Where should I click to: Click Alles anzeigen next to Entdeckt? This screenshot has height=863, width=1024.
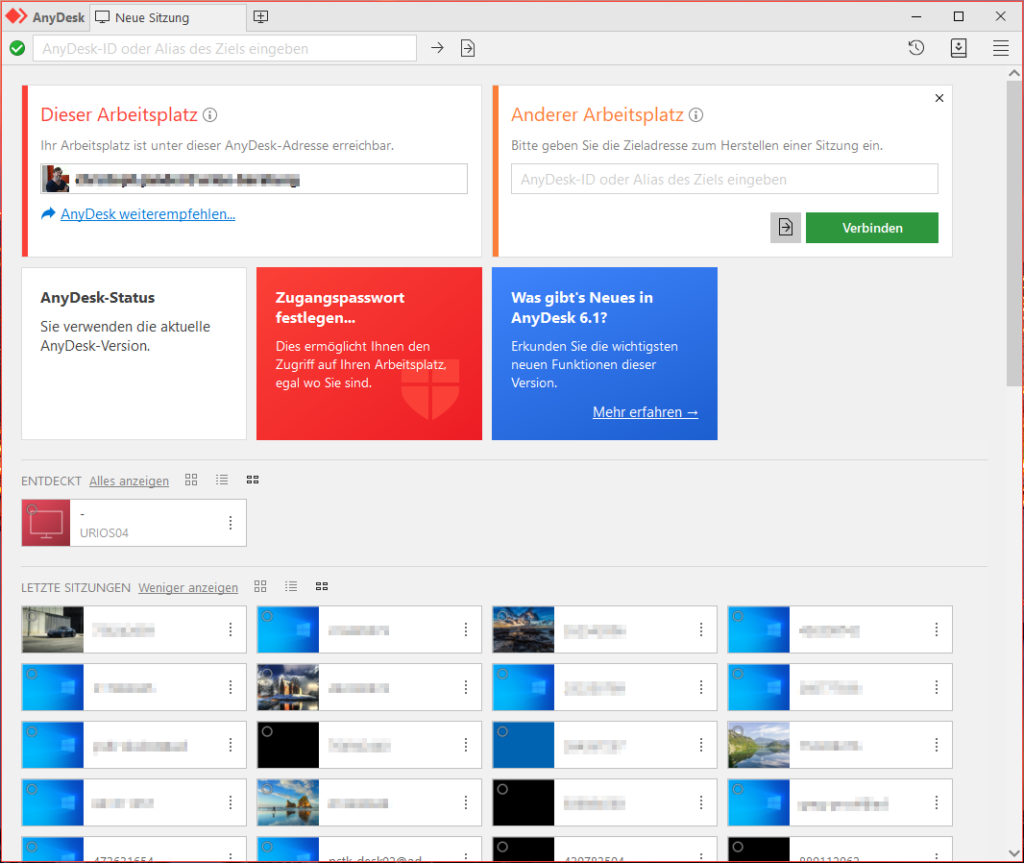(x=129, y=481)
